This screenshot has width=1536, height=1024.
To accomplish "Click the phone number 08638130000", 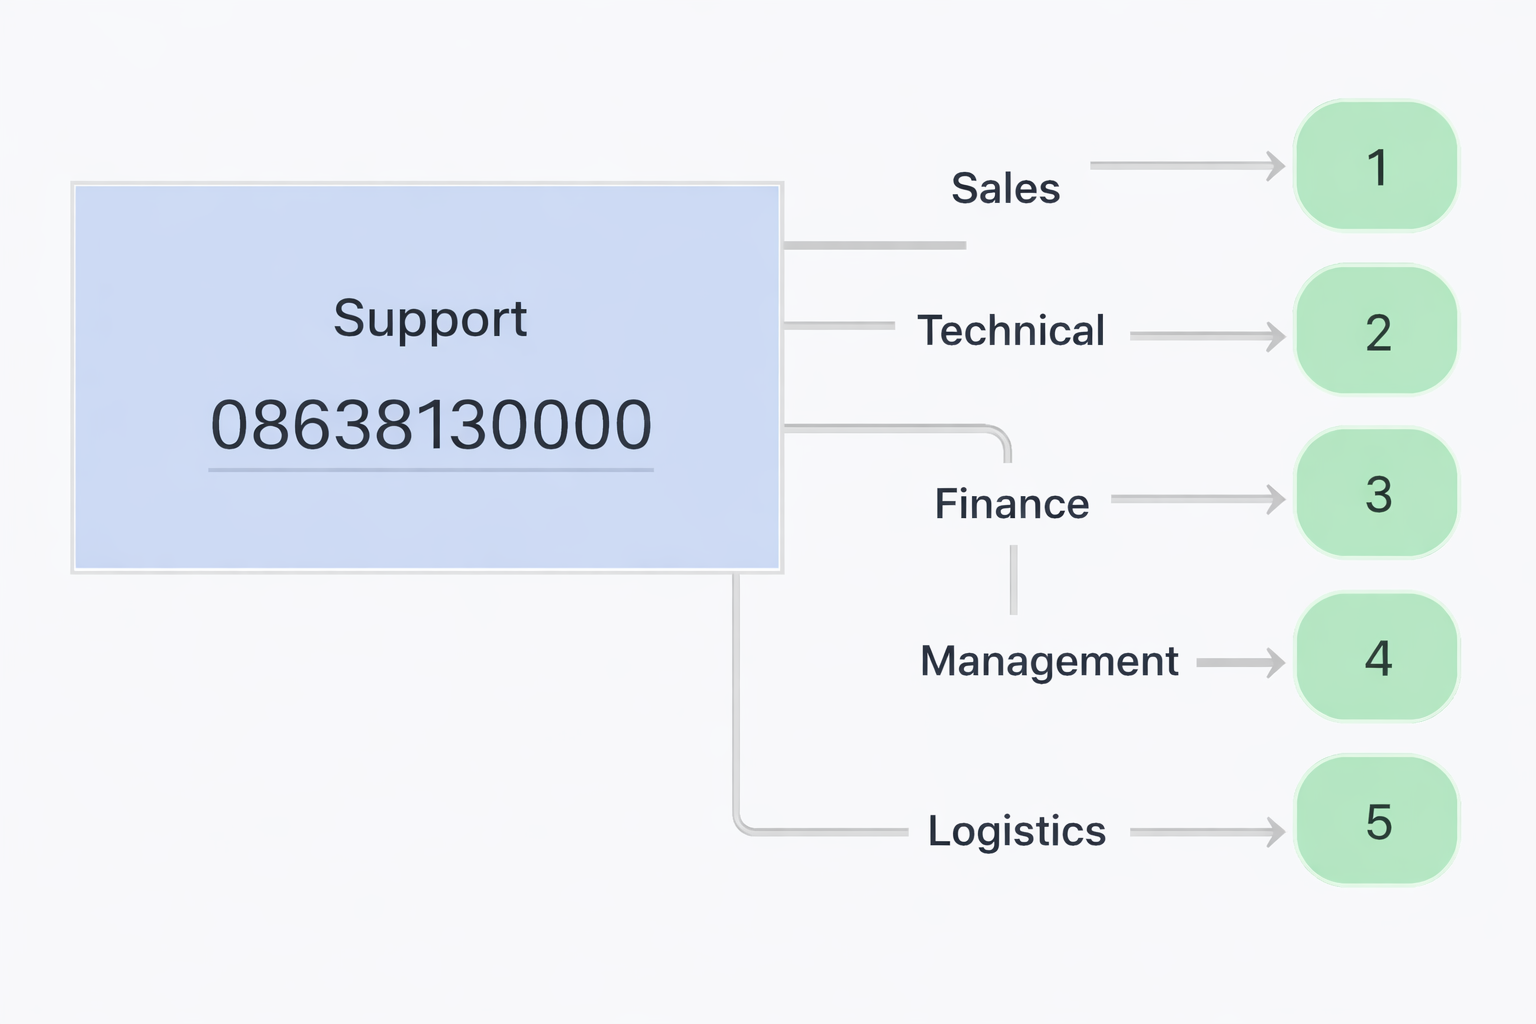I will click(x=431, y=425).
